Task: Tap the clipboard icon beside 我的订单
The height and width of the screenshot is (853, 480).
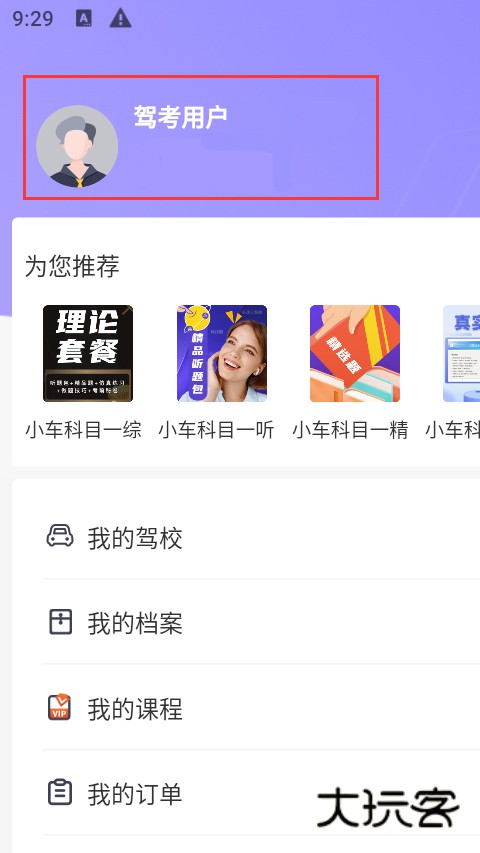Action: click(60, 792)
